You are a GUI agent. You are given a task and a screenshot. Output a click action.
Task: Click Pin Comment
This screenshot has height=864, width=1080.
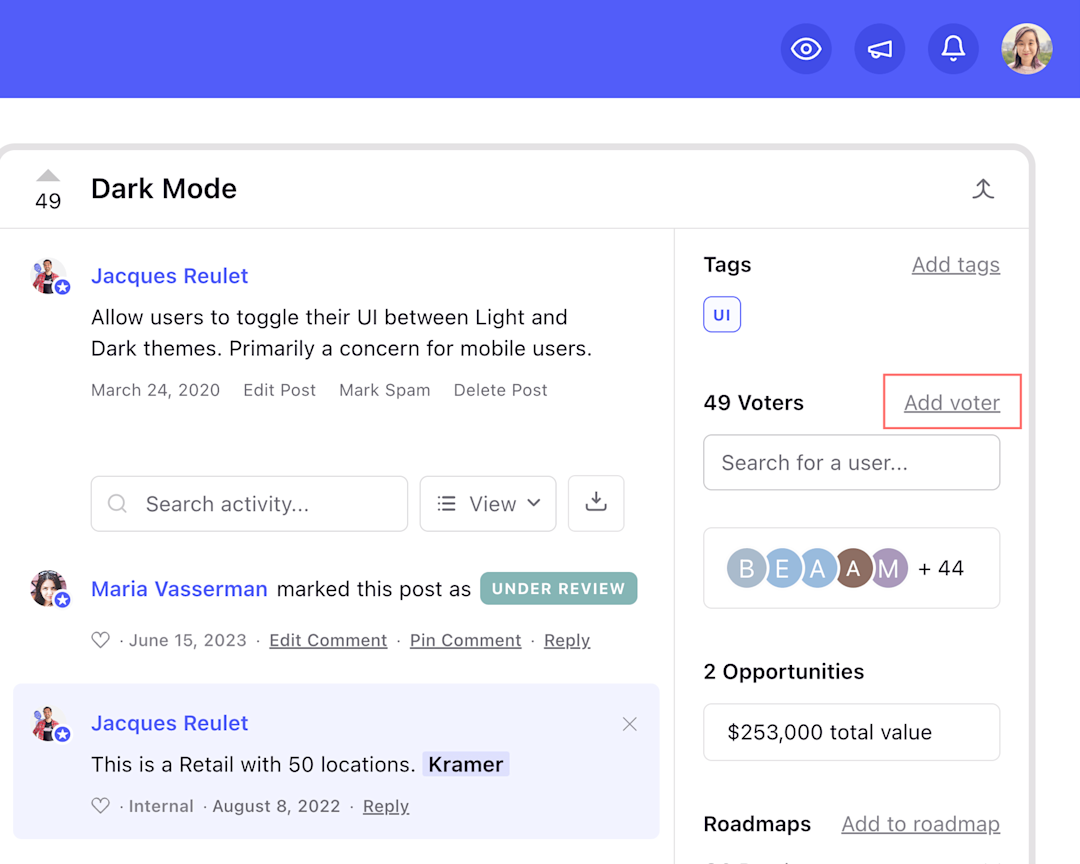click(466, 640)
